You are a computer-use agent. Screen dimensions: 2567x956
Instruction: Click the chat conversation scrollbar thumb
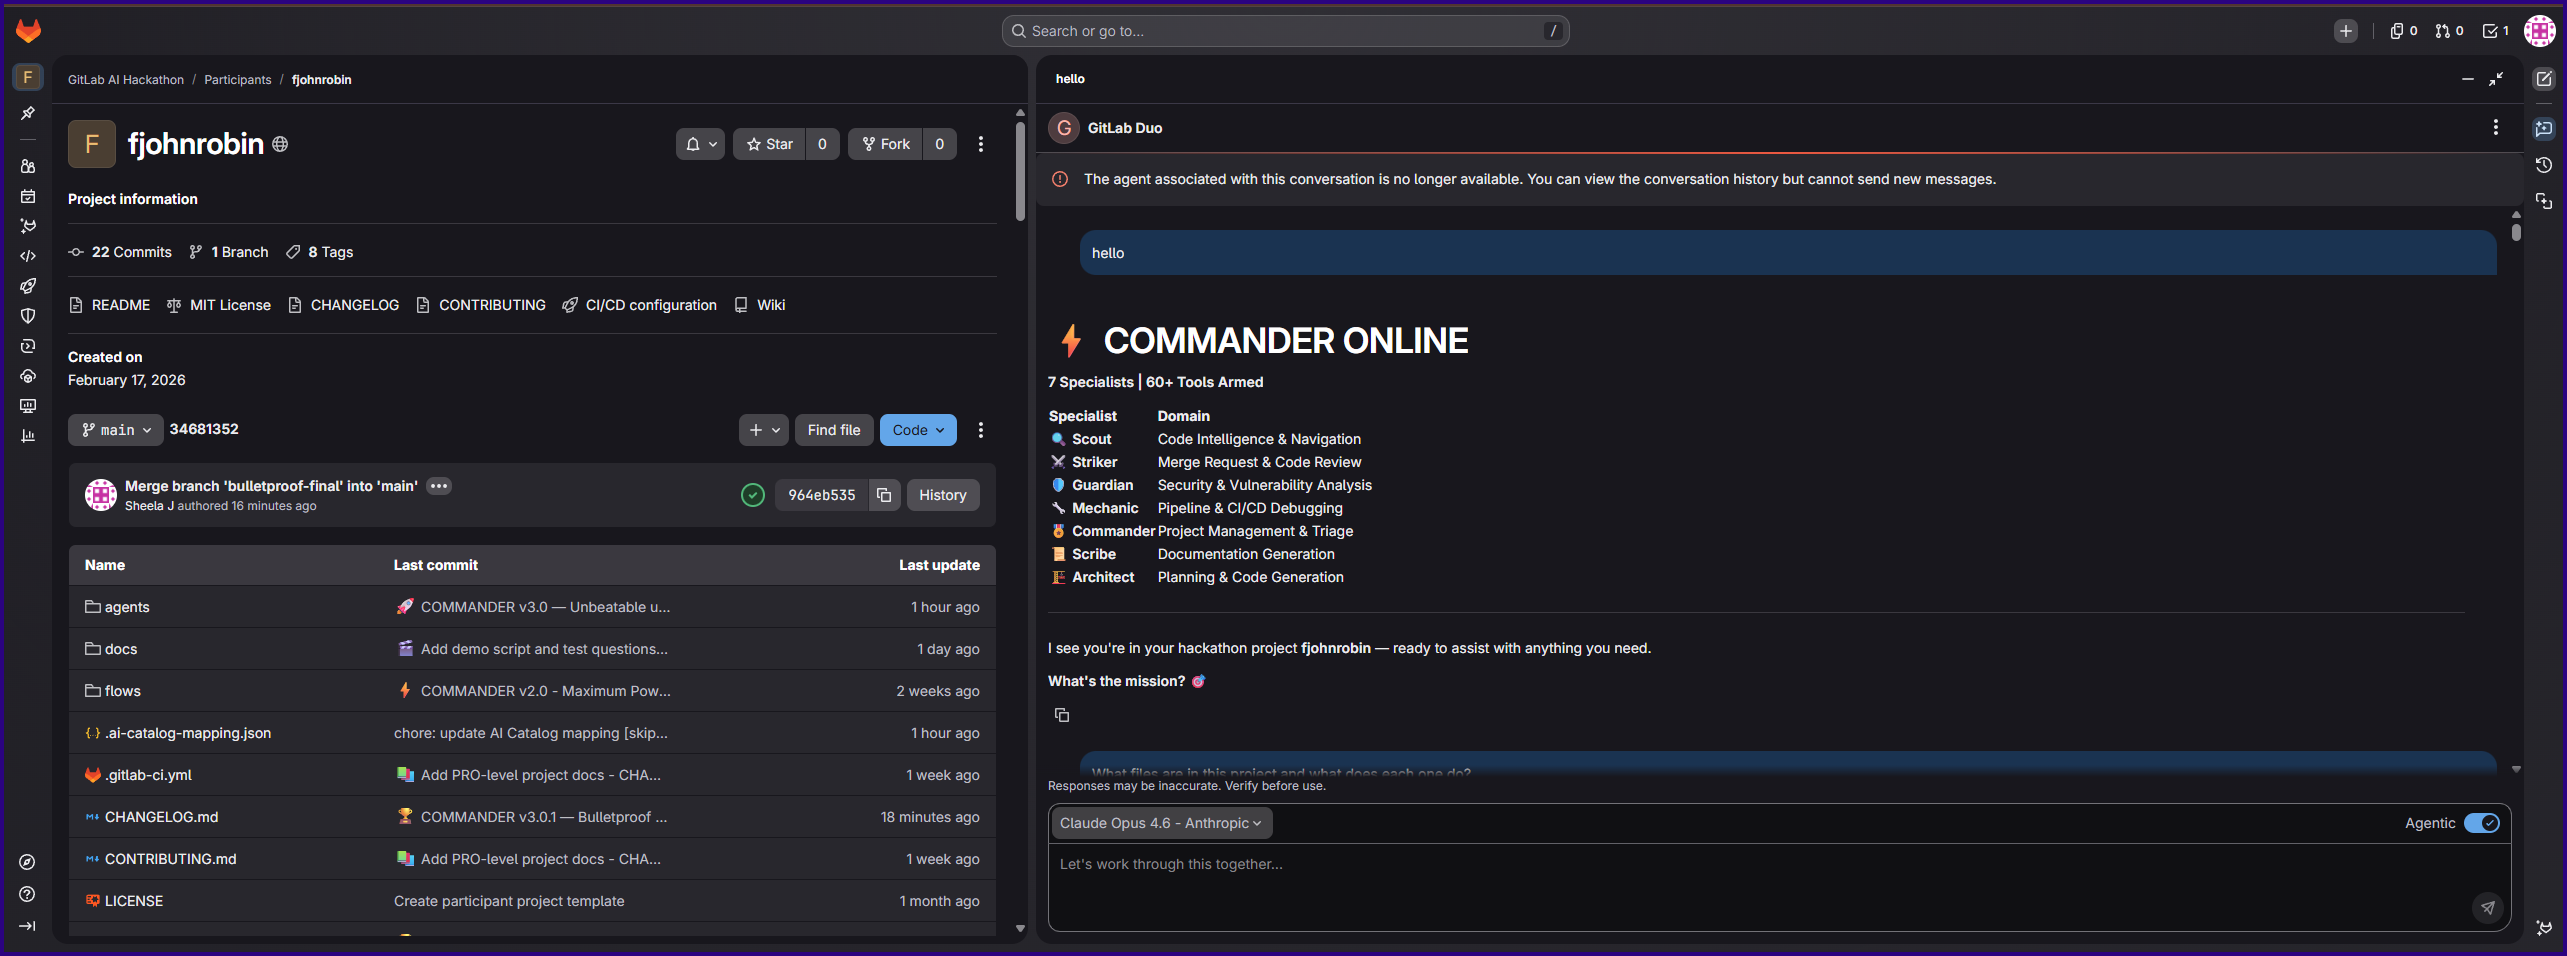[2516, 232]
